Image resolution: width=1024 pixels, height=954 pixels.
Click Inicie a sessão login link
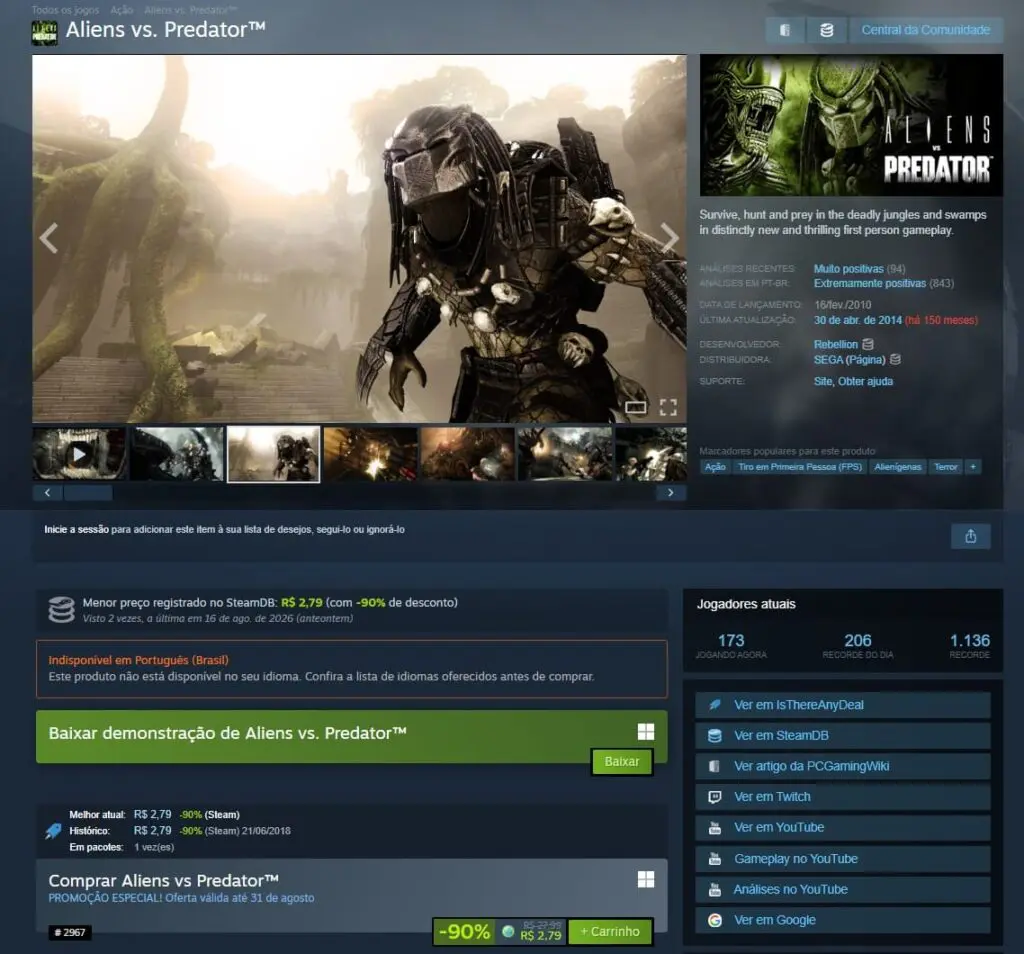tap(76, 530)
